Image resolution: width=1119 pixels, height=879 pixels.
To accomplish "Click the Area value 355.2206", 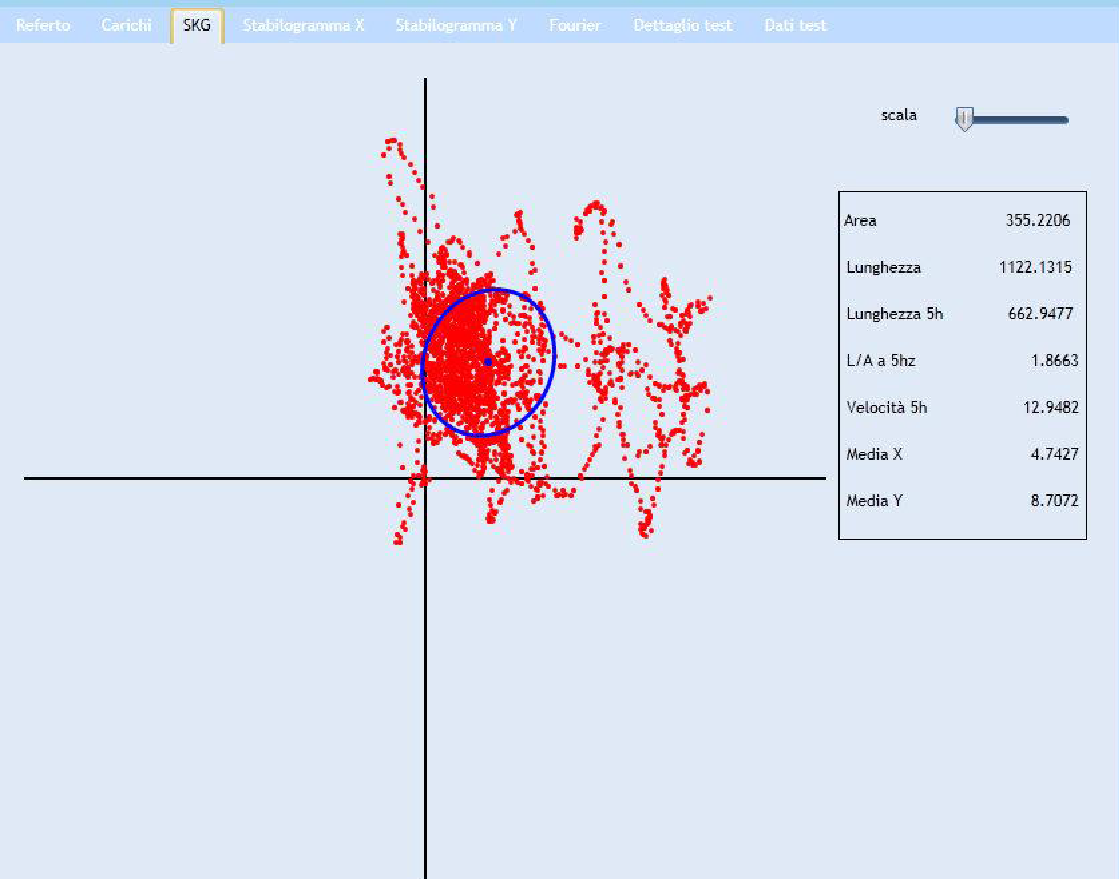I will coord(1038,220).
